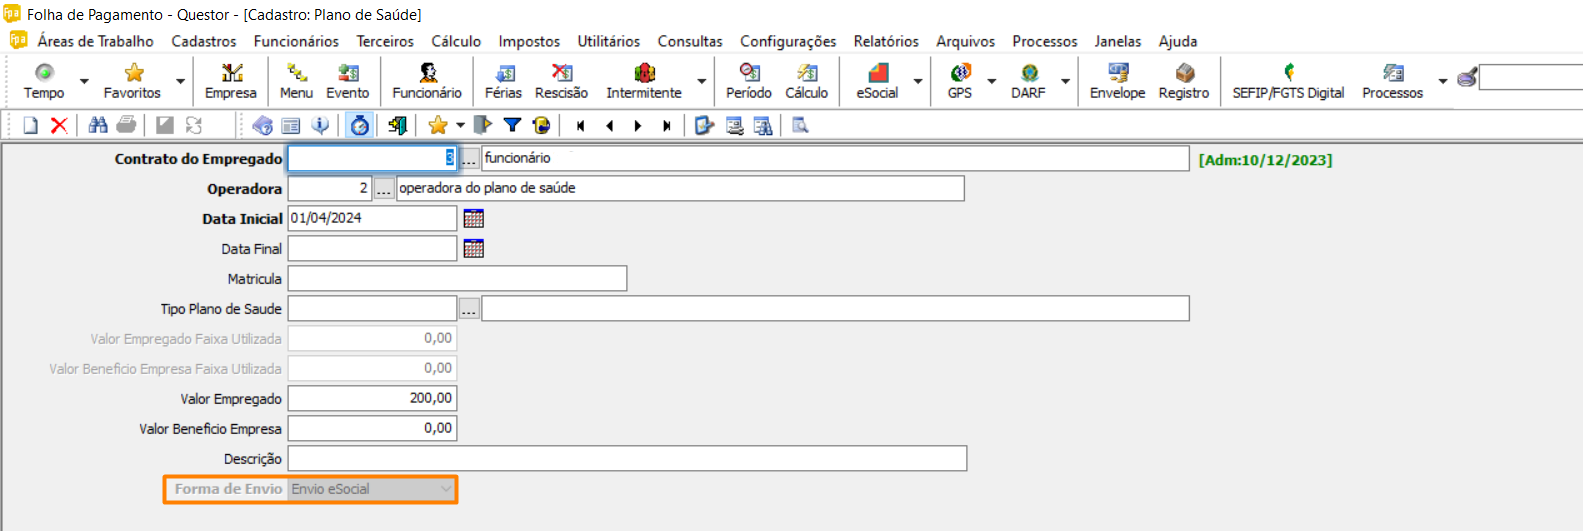Open the Impostos menu
Screen dimensions: 1583x531
(529, 41)
